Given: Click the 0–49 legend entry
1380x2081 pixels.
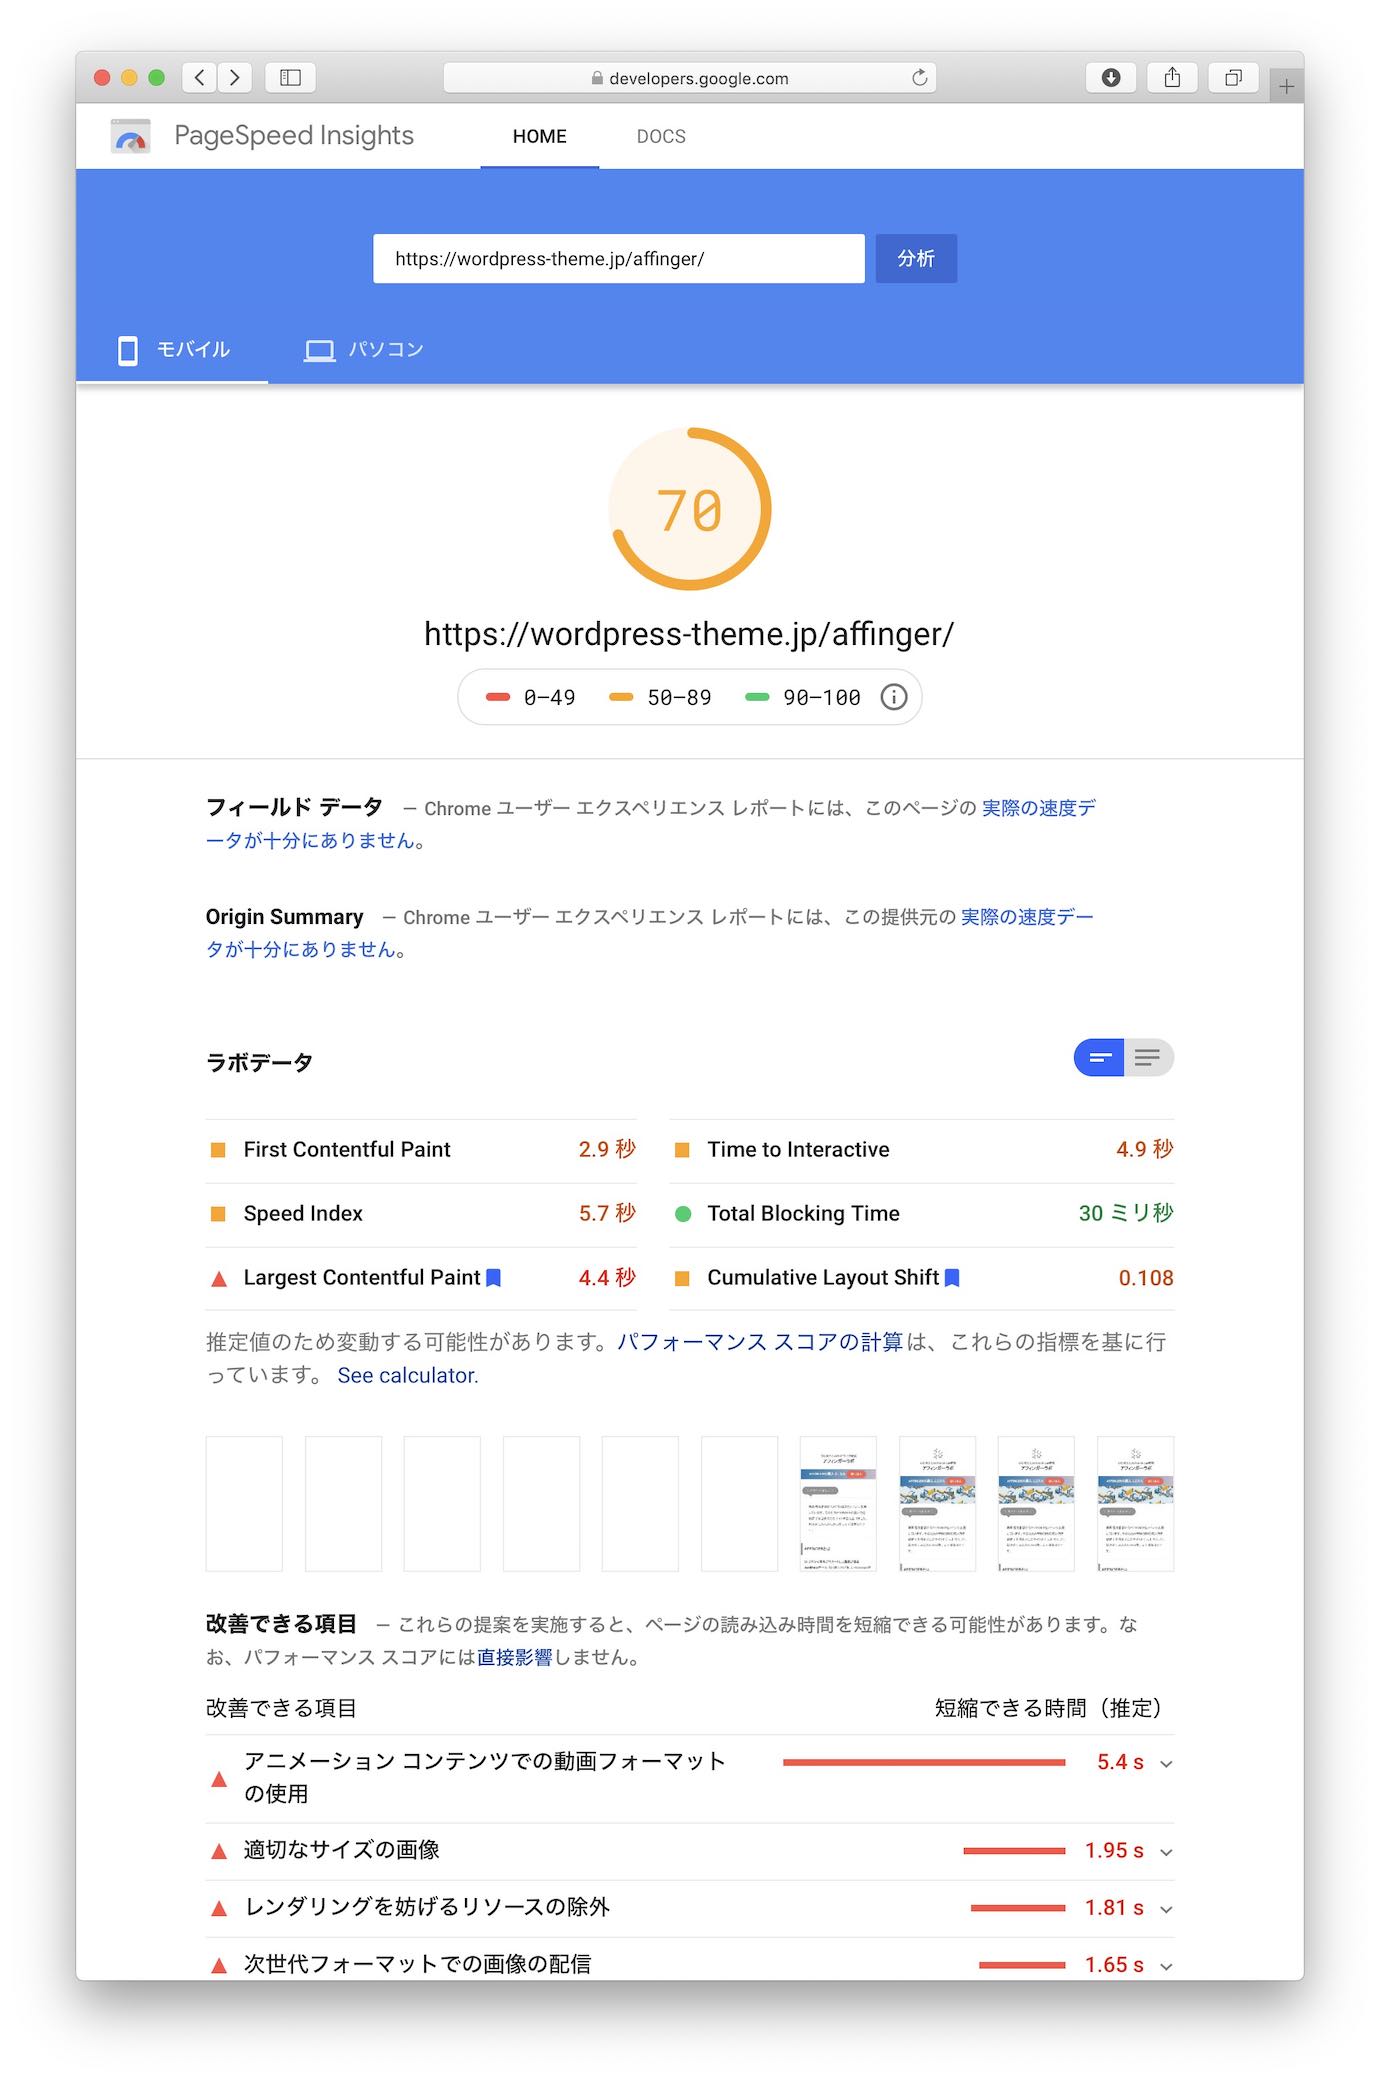Looking at the screenshot, I should point(531,697).
